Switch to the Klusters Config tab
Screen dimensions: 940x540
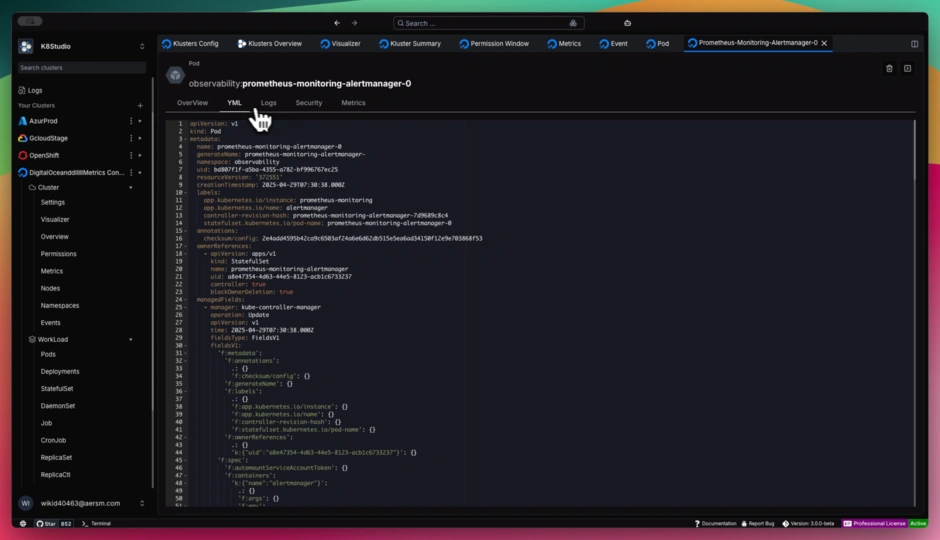point(190,44)
